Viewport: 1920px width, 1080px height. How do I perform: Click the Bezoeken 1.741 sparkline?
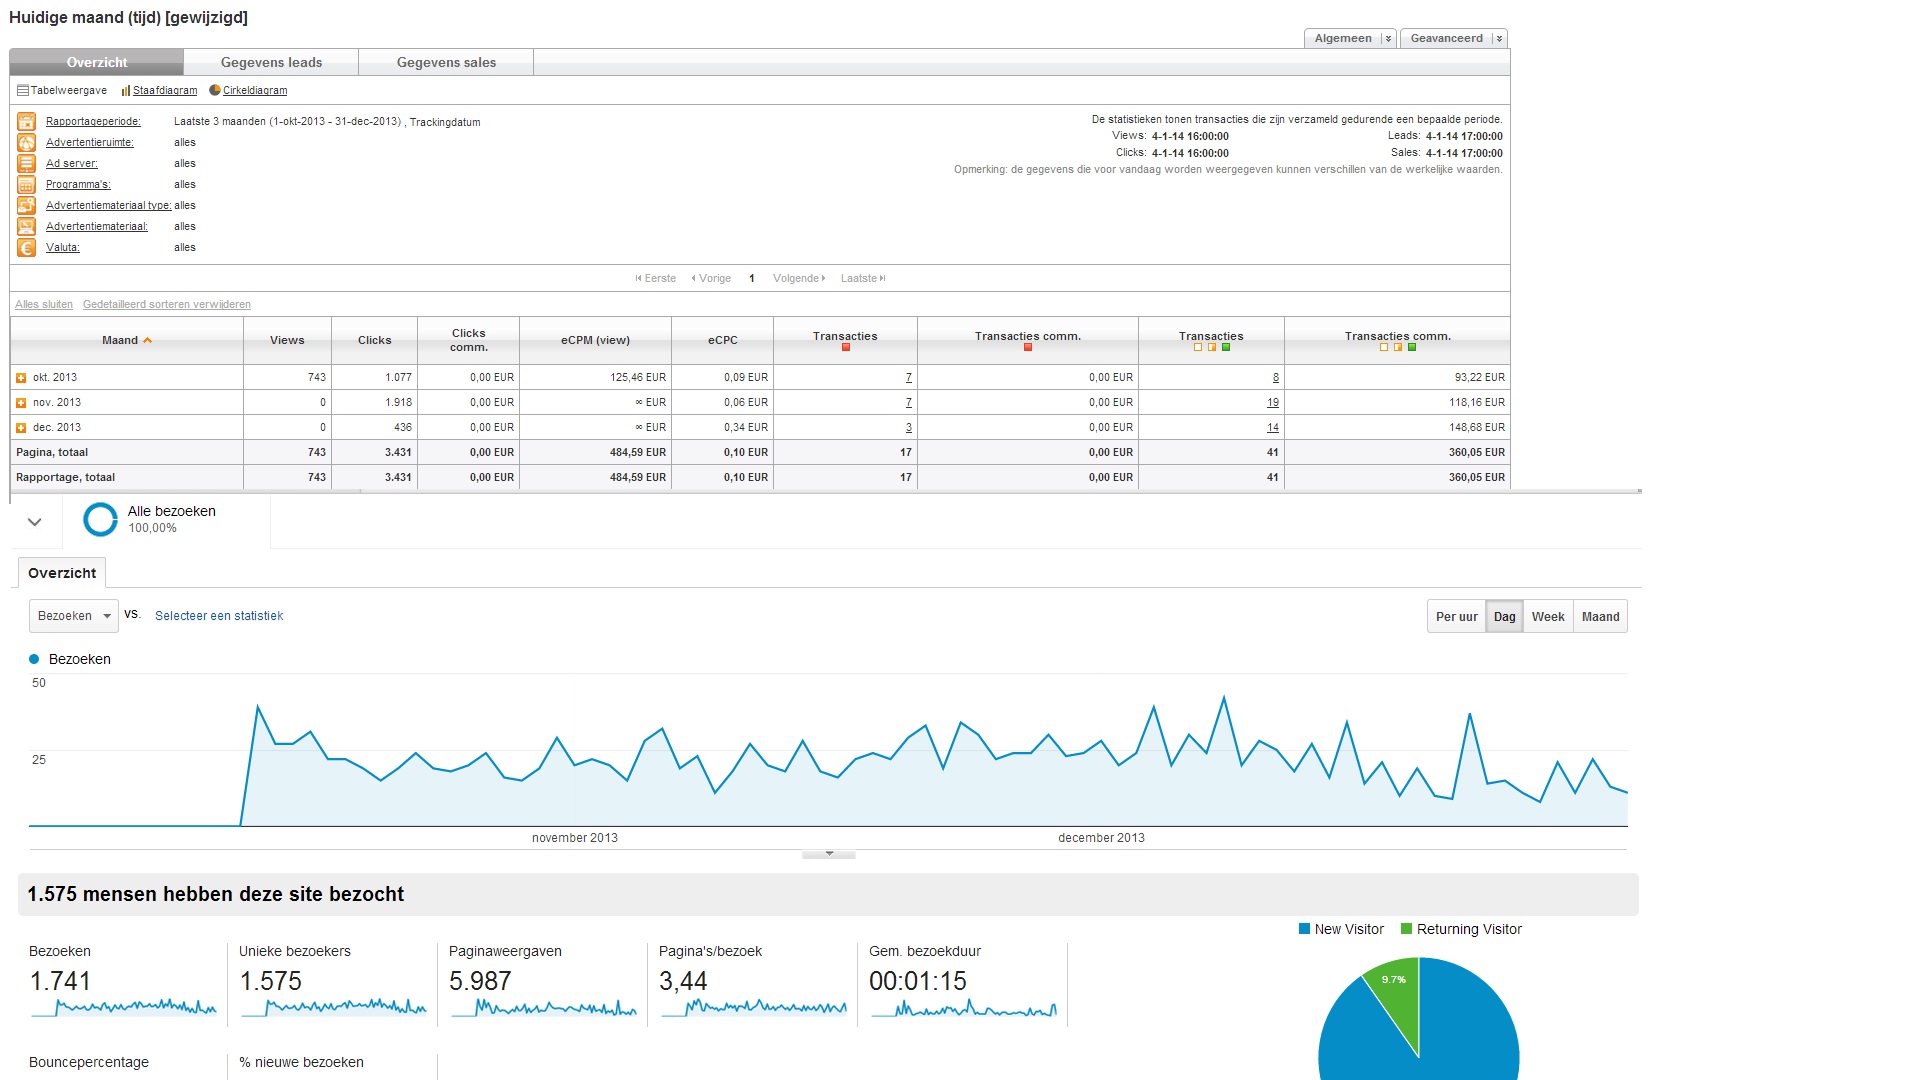click(124, 1007)
